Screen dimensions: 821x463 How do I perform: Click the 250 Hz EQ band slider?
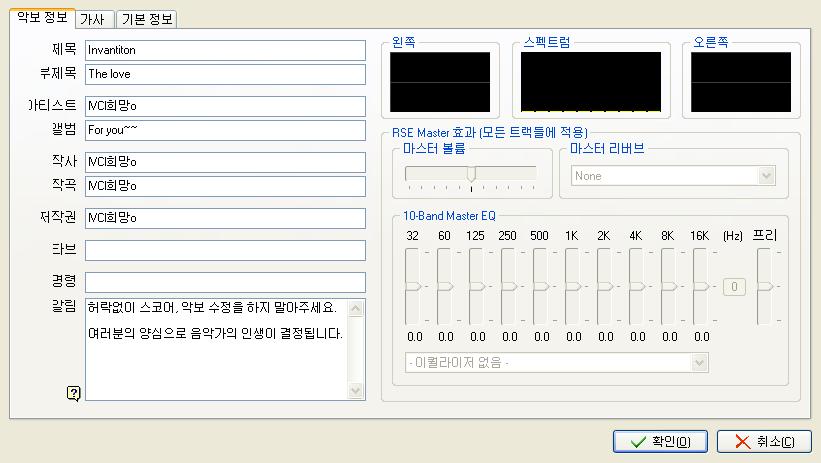[508, 286]
